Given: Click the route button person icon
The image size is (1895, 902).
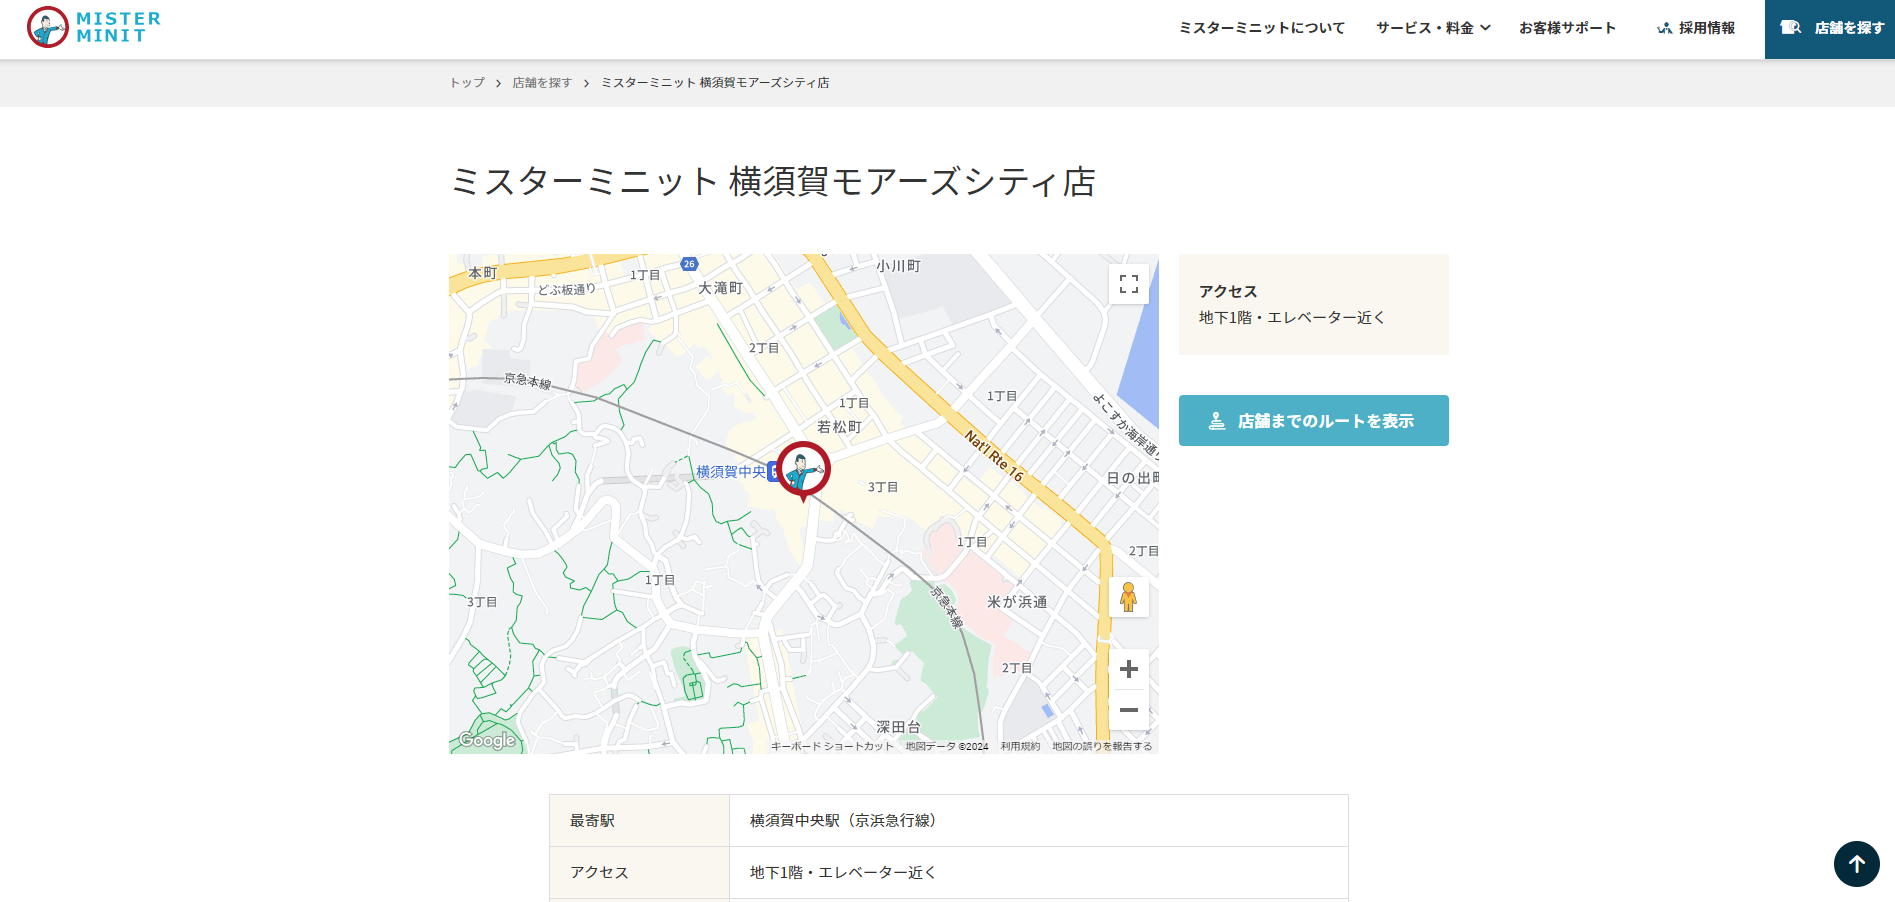Looking at the screenshot, I should point(1217,421).
